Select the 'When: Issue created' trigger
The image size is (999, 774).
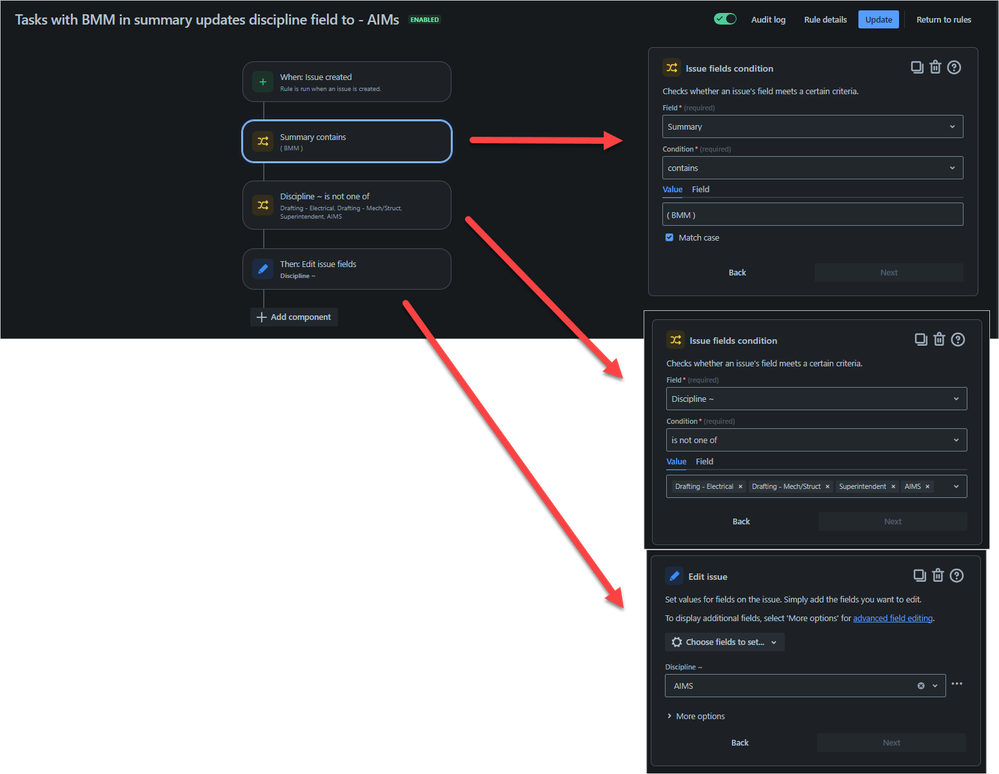[347, 82]
